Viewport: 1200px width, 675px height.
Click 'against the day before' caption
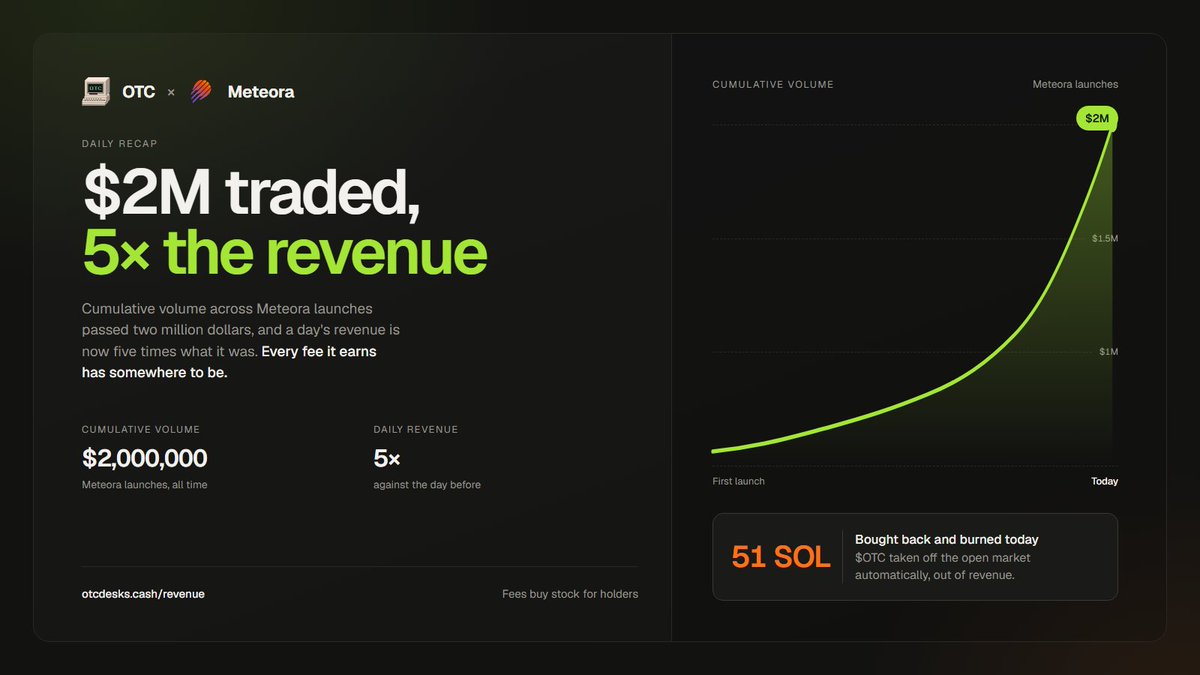coord(427,485)
